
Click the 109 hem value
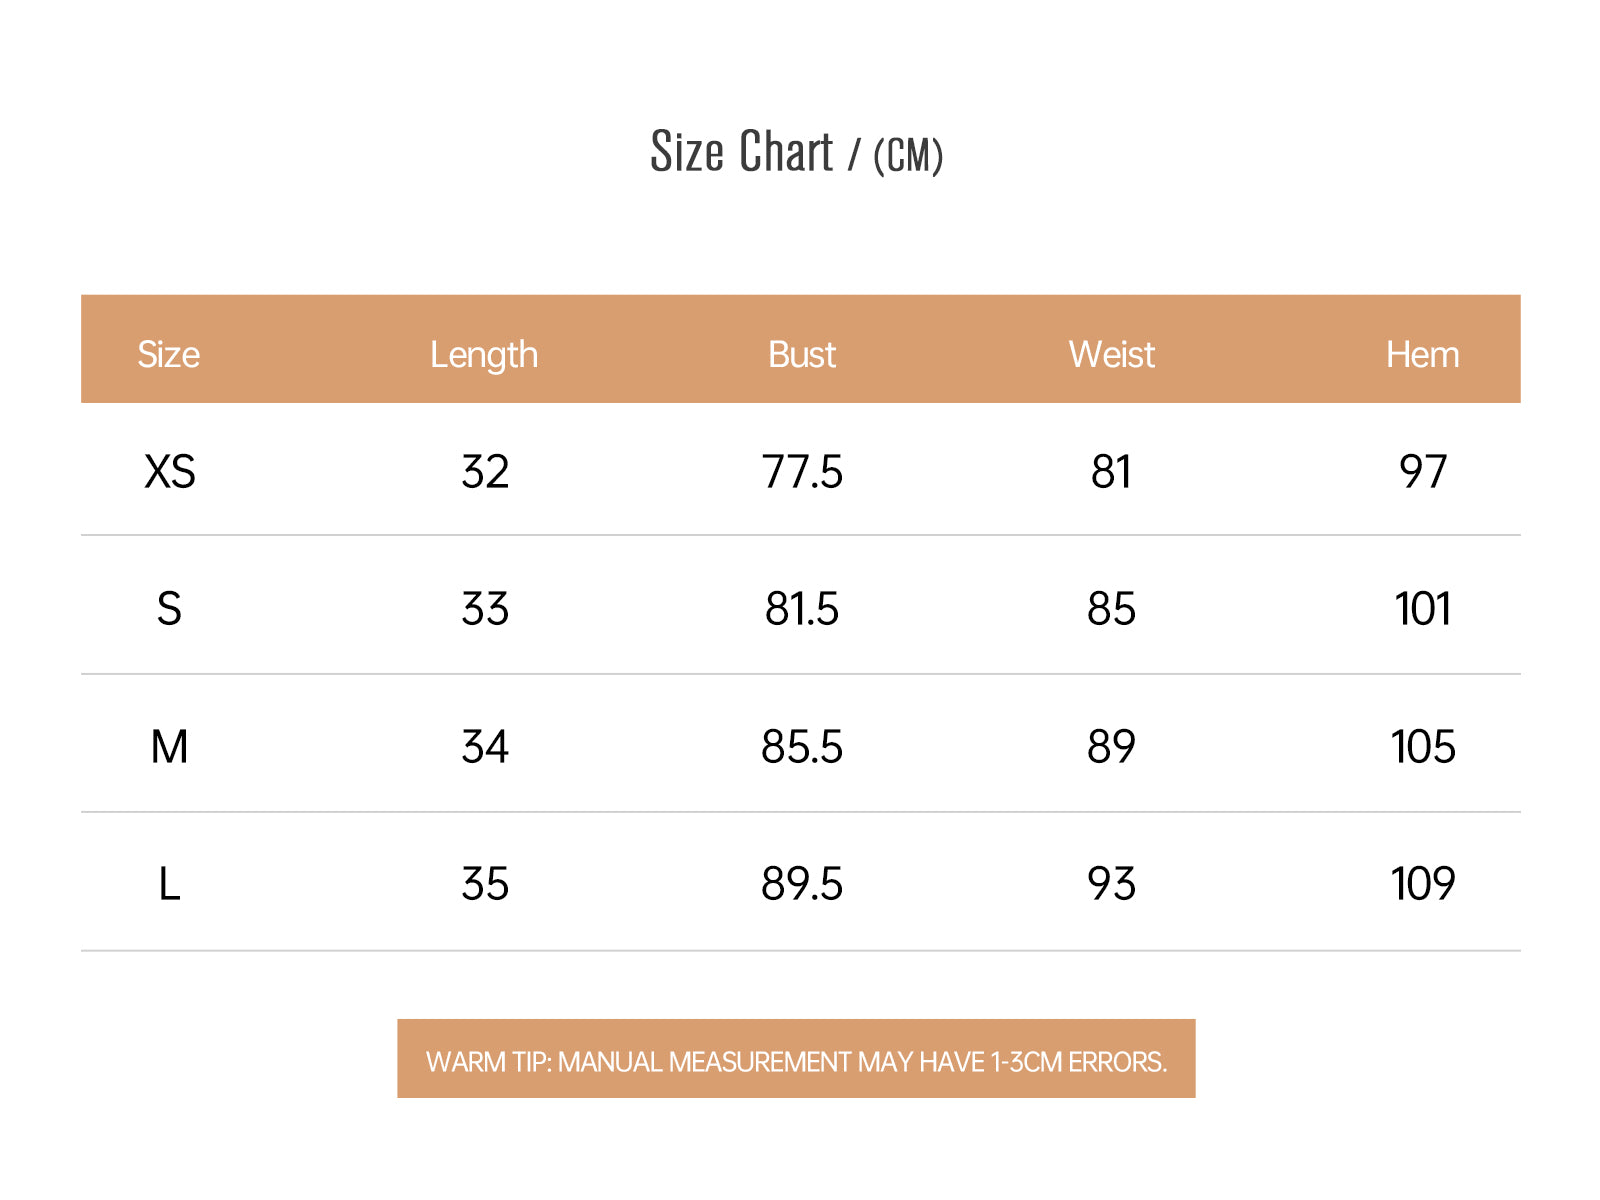(x=1423, y=884)
